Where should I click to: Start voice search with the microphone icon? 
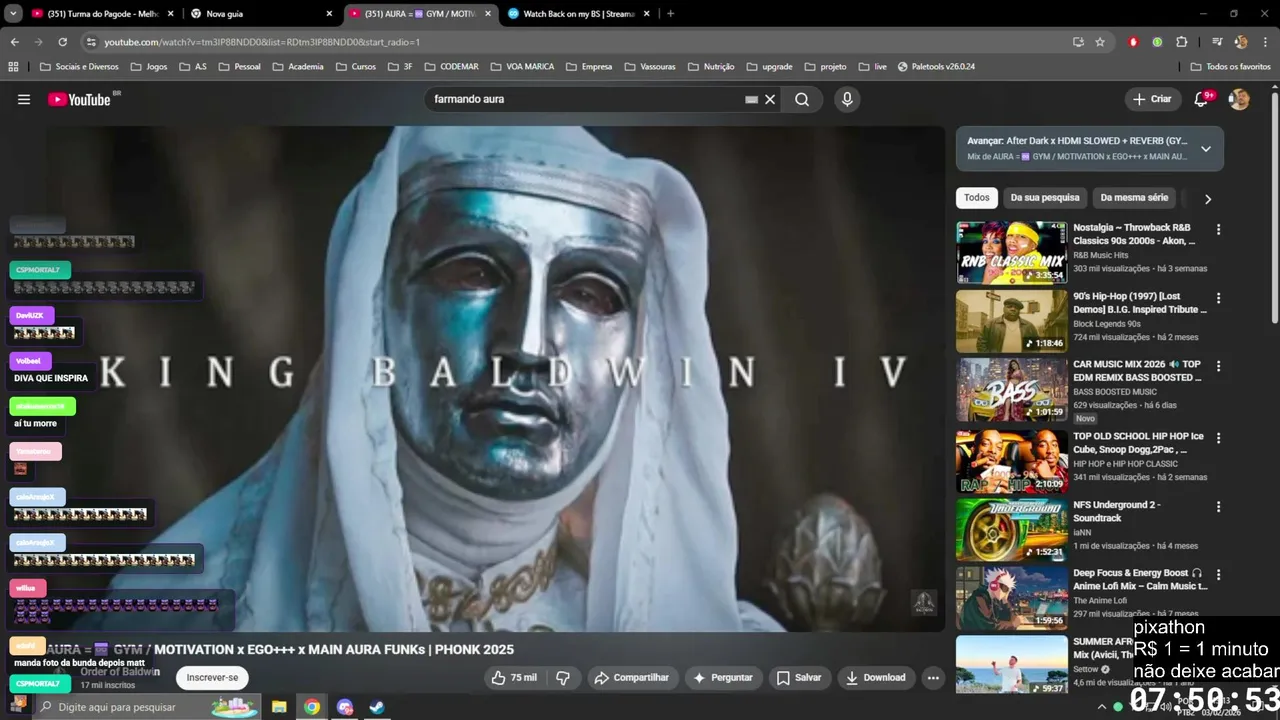coord(847,99)
